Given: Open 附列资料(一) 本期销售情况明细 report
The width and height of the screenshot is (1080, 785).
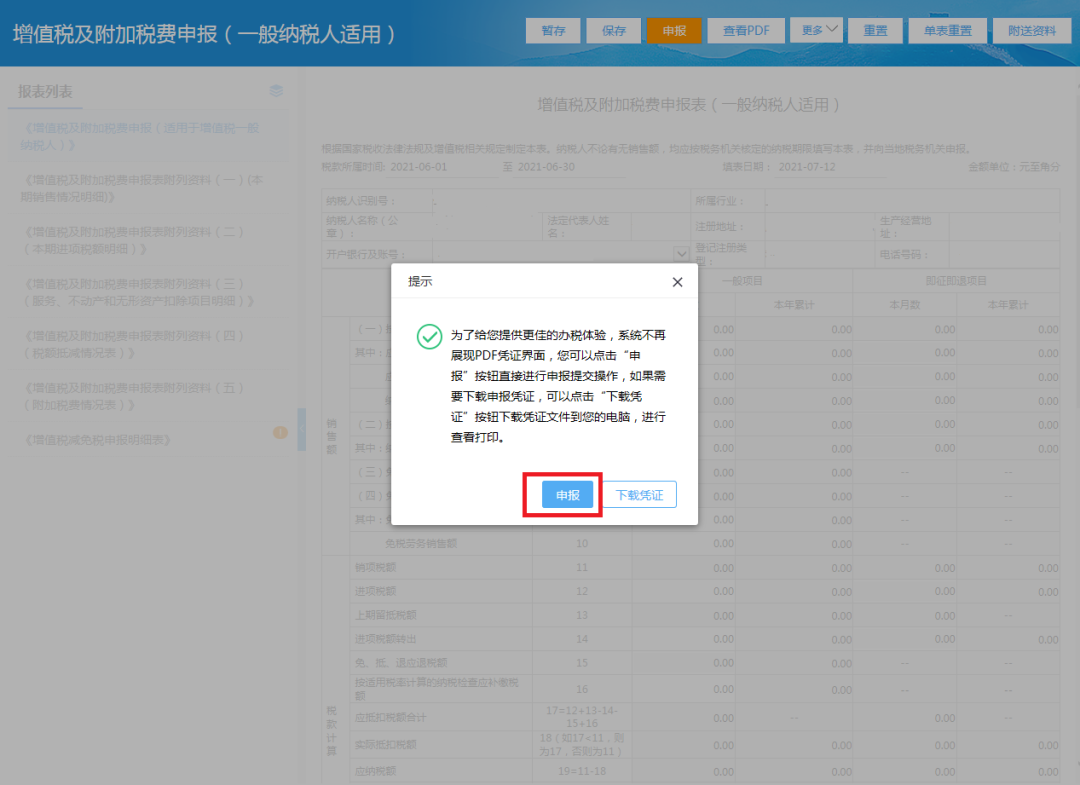Looking at the screenshot, I should pyautogui.click(x=147, y=188).
